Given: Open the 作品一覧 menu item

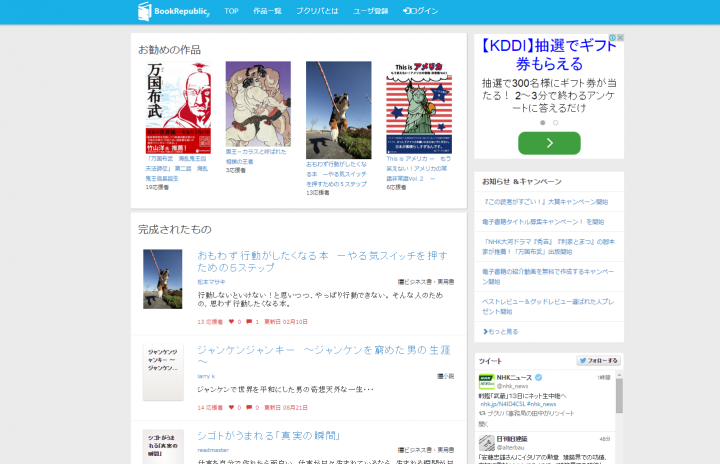Looking at the screenshot, I should coord(267,11).
